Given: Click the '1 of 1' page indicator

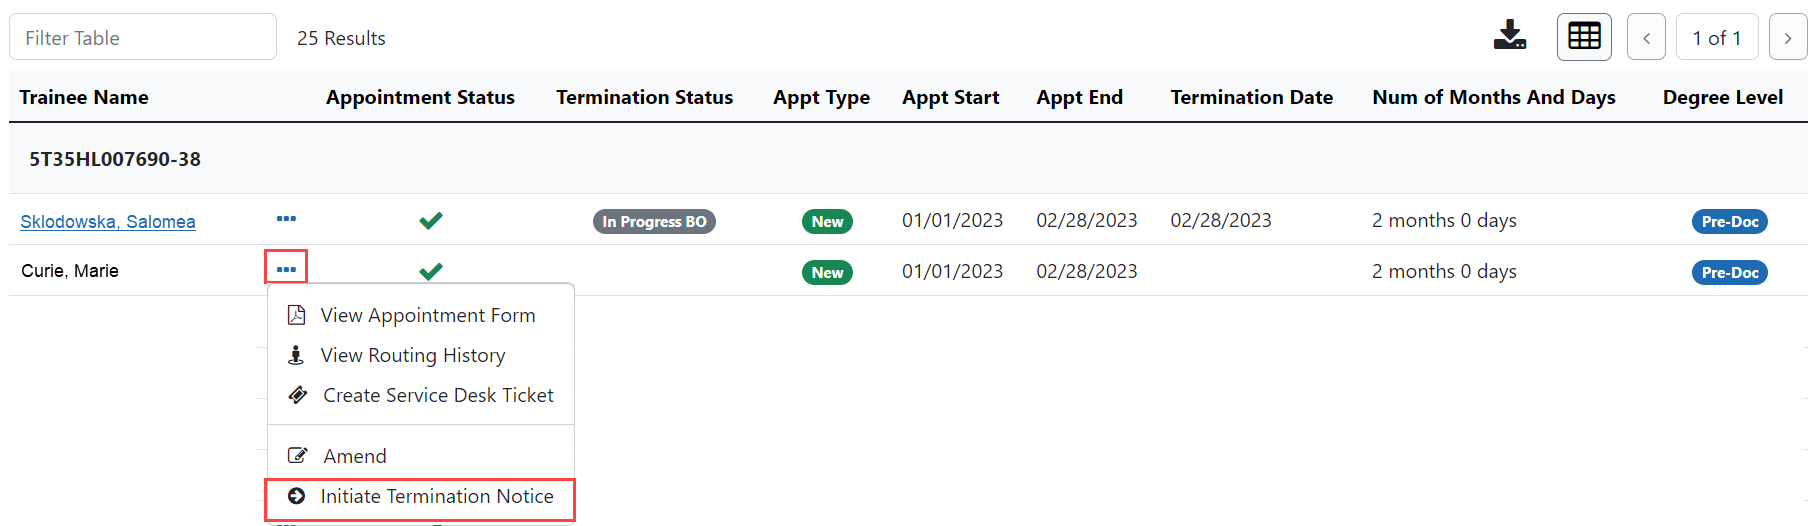Looking at the screenshot, I should pyautogui.click(x=1717, y=38).
